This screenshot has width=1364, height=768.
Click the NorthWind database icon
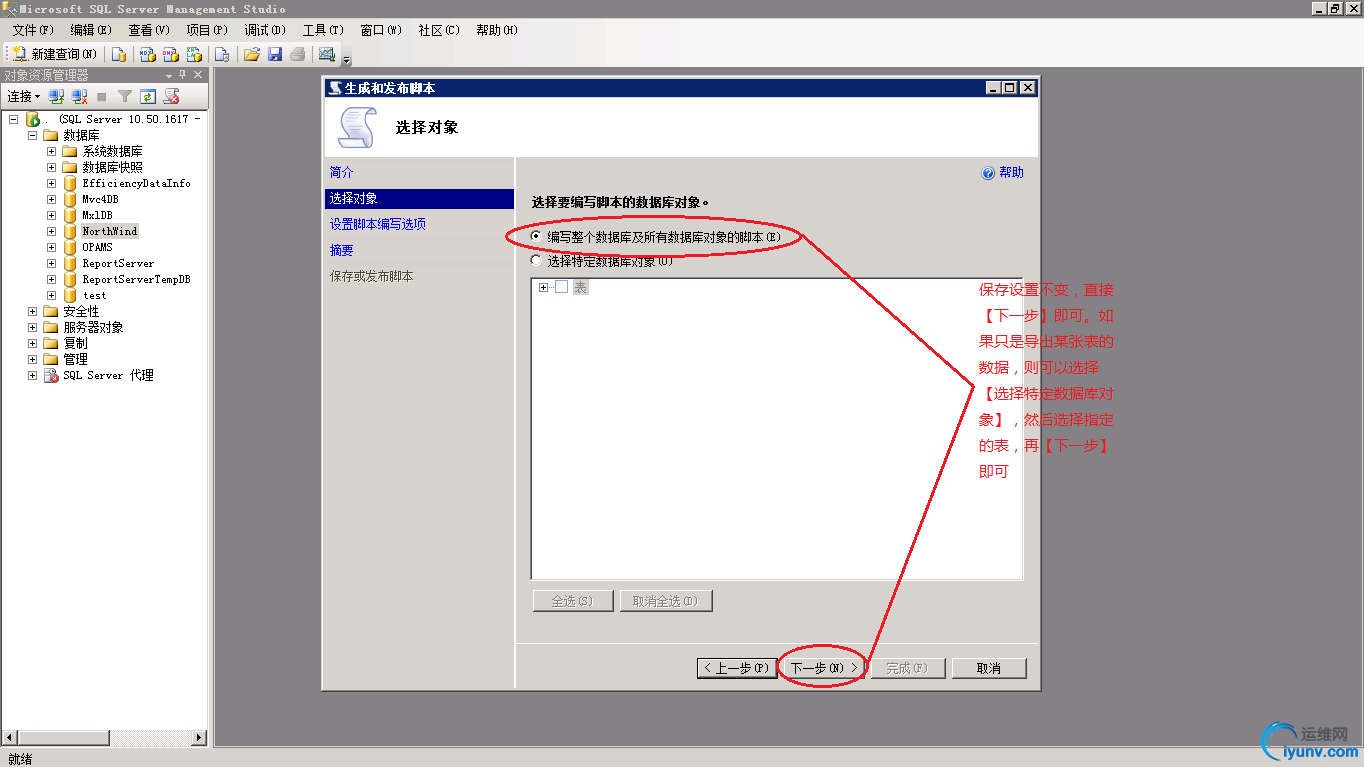coord(70,231)
